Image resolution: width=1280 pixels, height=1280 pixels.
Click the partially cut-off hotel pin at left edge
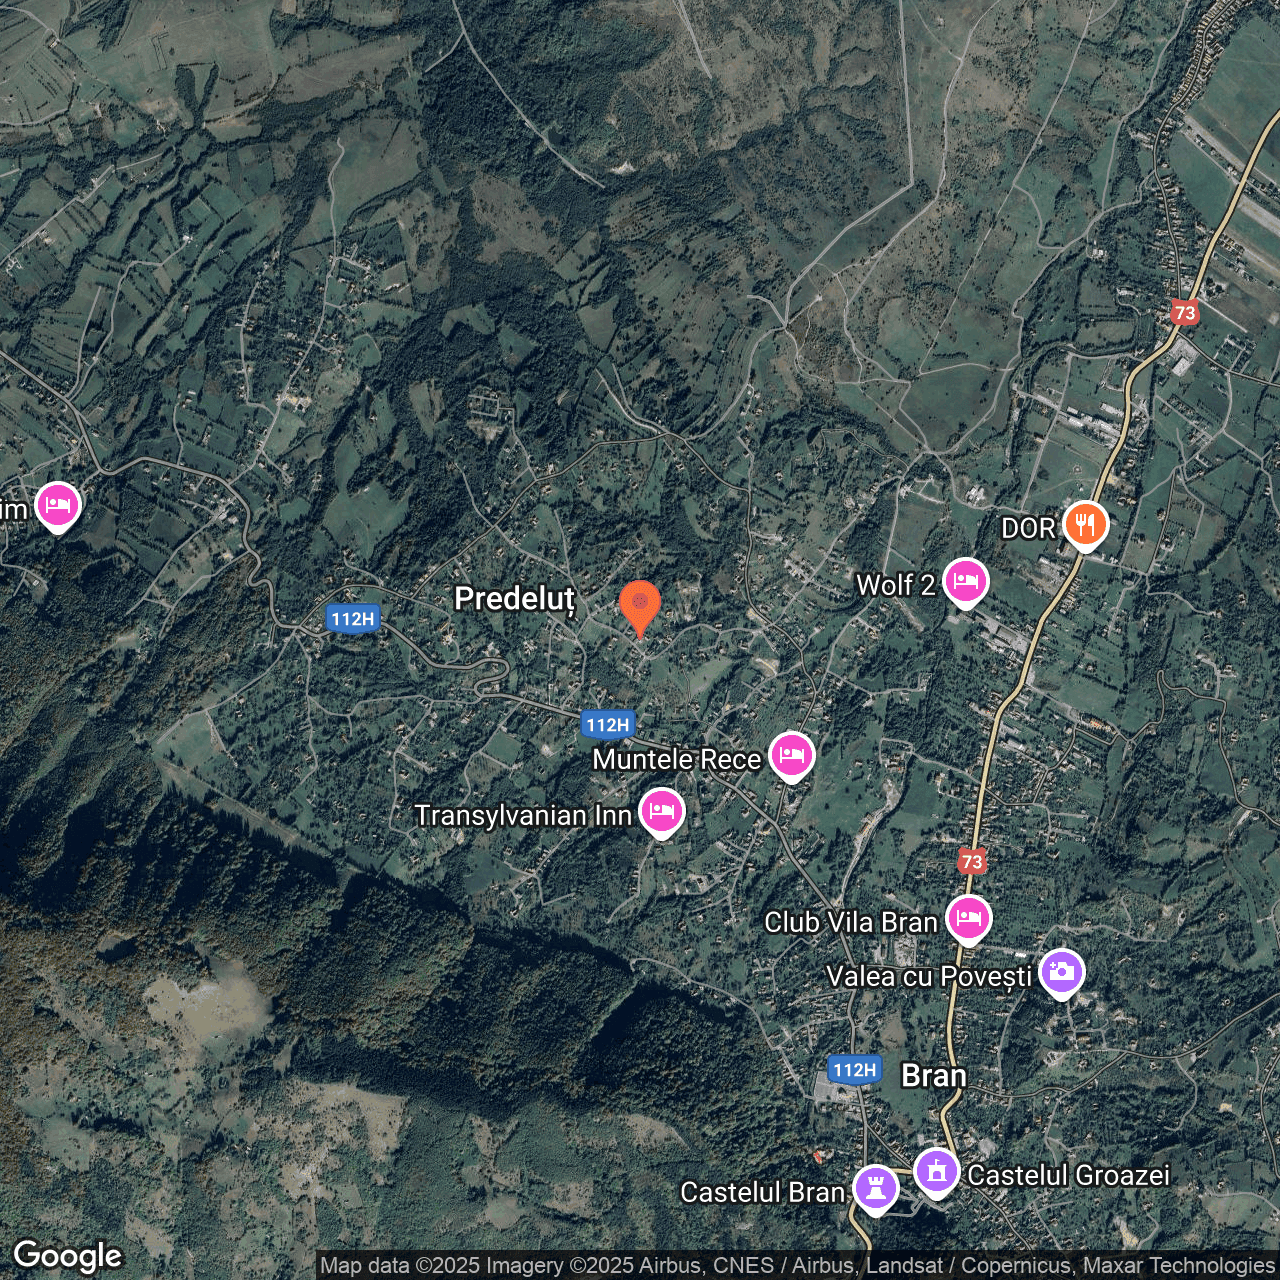(58, 506)
